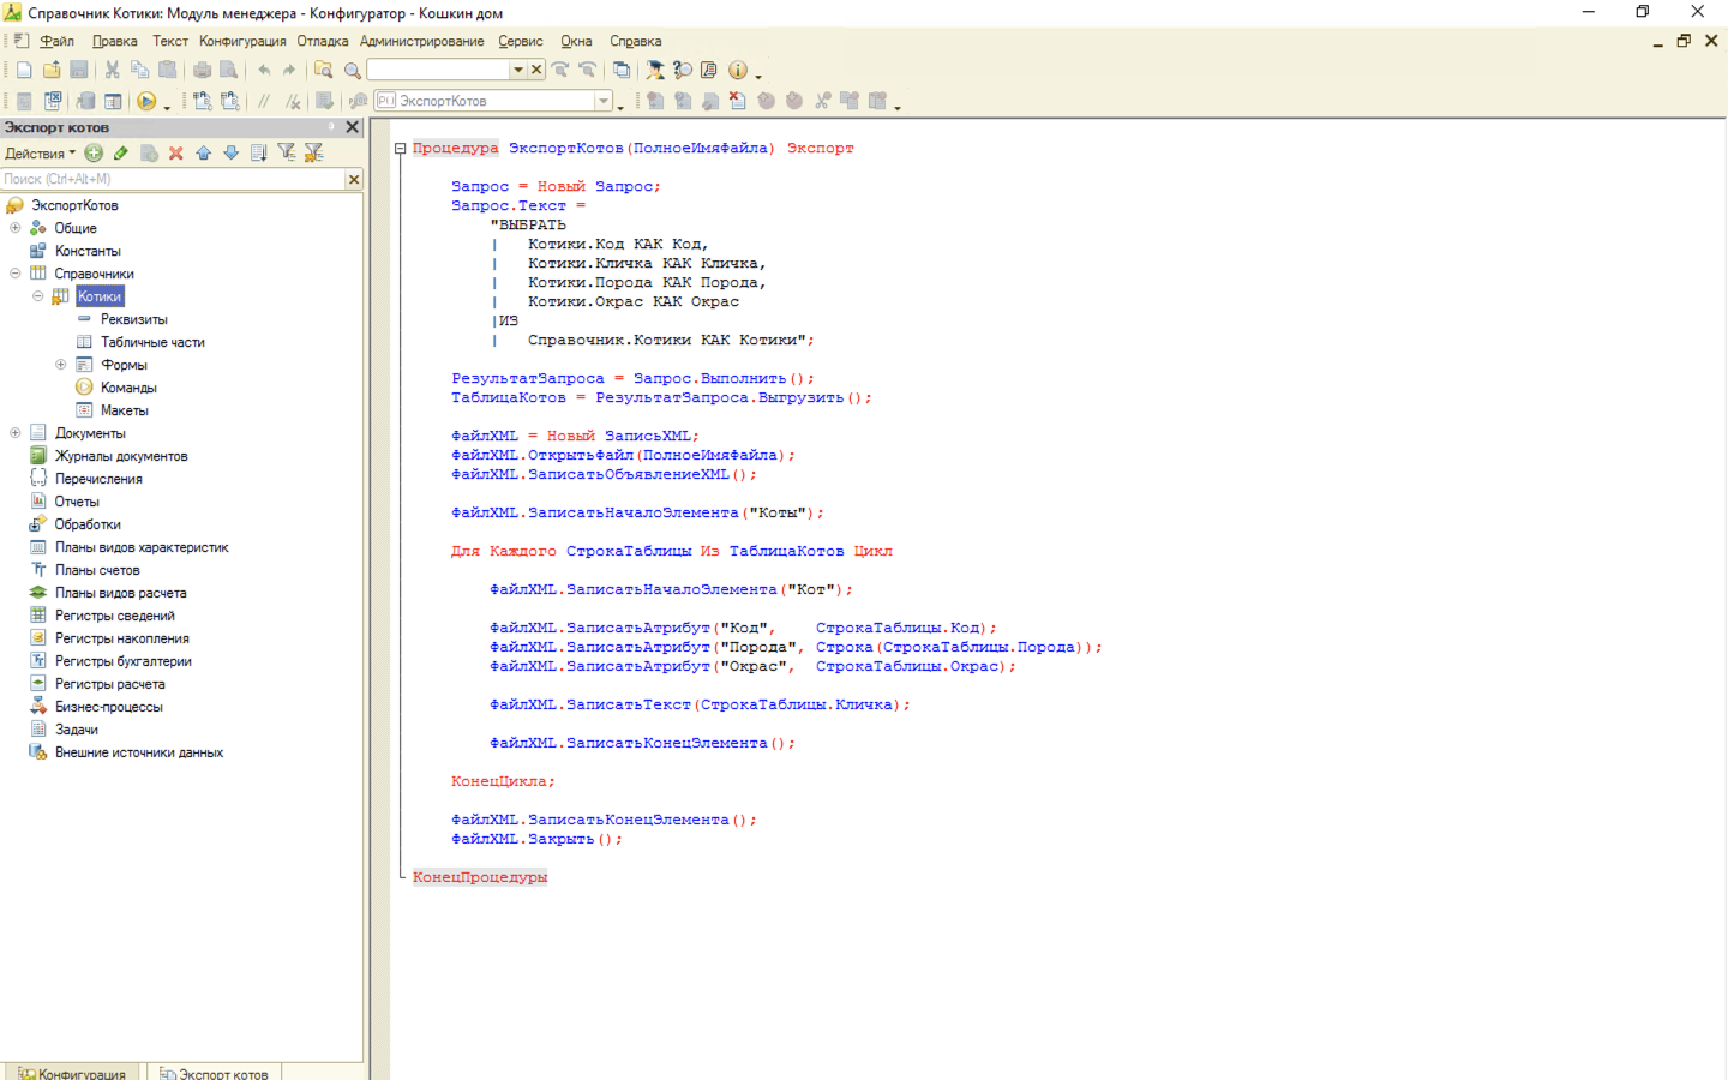Click the find magnifier toolbar icon
The width and height of the screenshot is (1728, 1080).
(352, 70)
